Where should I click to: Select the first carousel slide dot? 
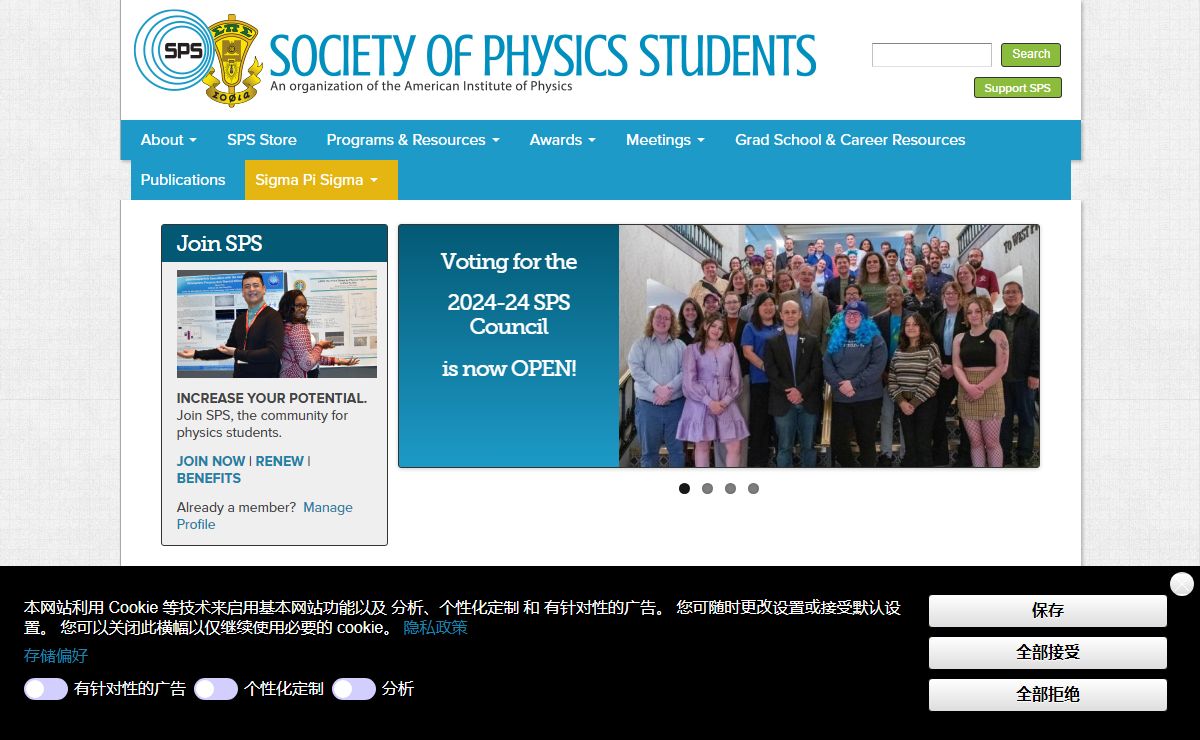coord(684,489)
